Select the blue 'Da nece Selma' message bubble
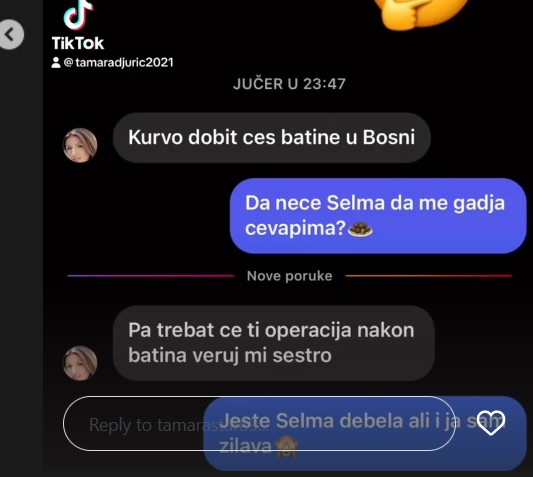 click(378, 216)
